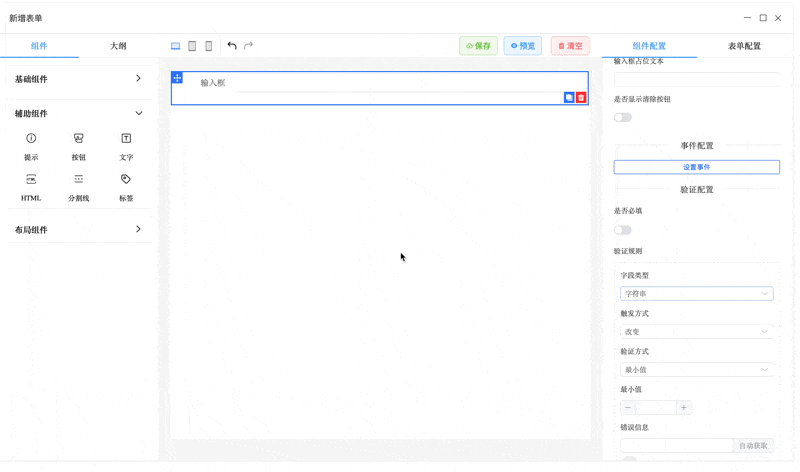The width and height of the screenshot is (800, 472).
Task: Add the 标签 tag component
Action: coord(126,187)
